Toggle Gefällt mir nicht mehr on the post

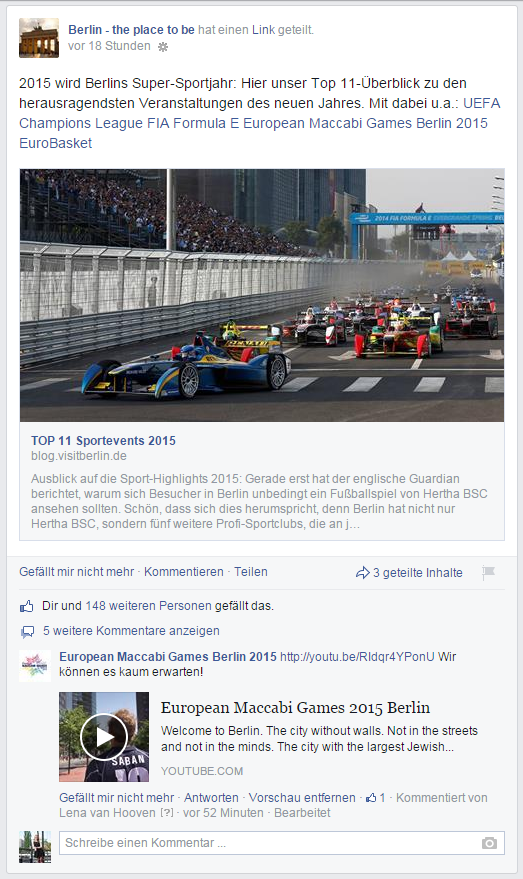pos(76,572)
